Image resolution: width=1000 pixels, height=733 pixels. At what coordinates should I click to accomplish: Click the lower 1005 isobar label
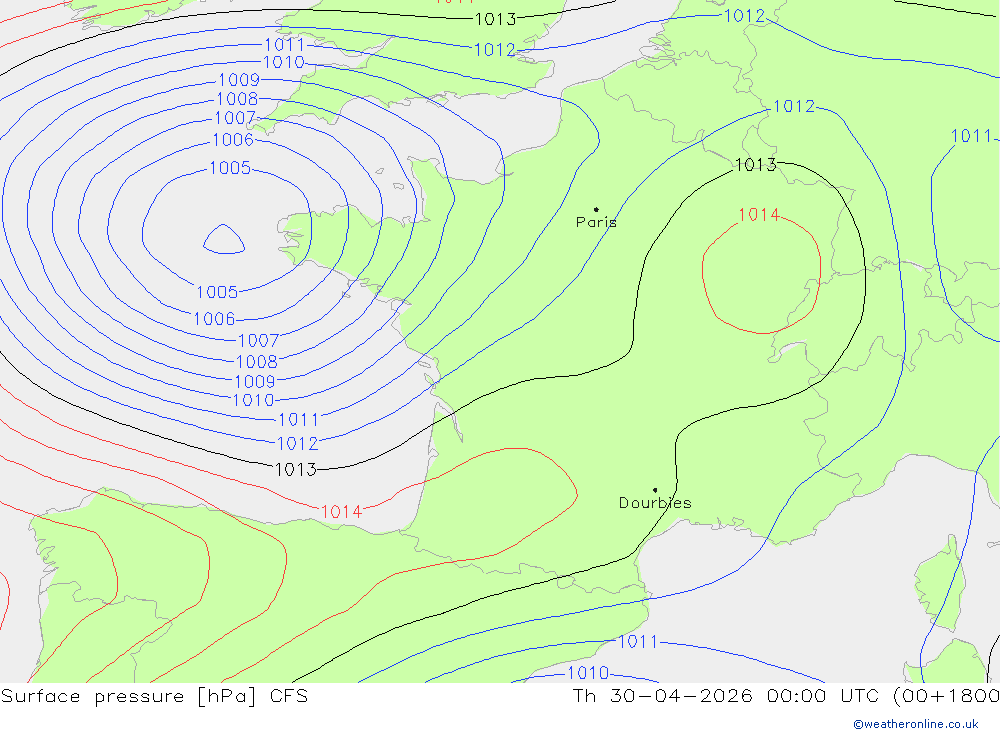click(x=217, y=292)
